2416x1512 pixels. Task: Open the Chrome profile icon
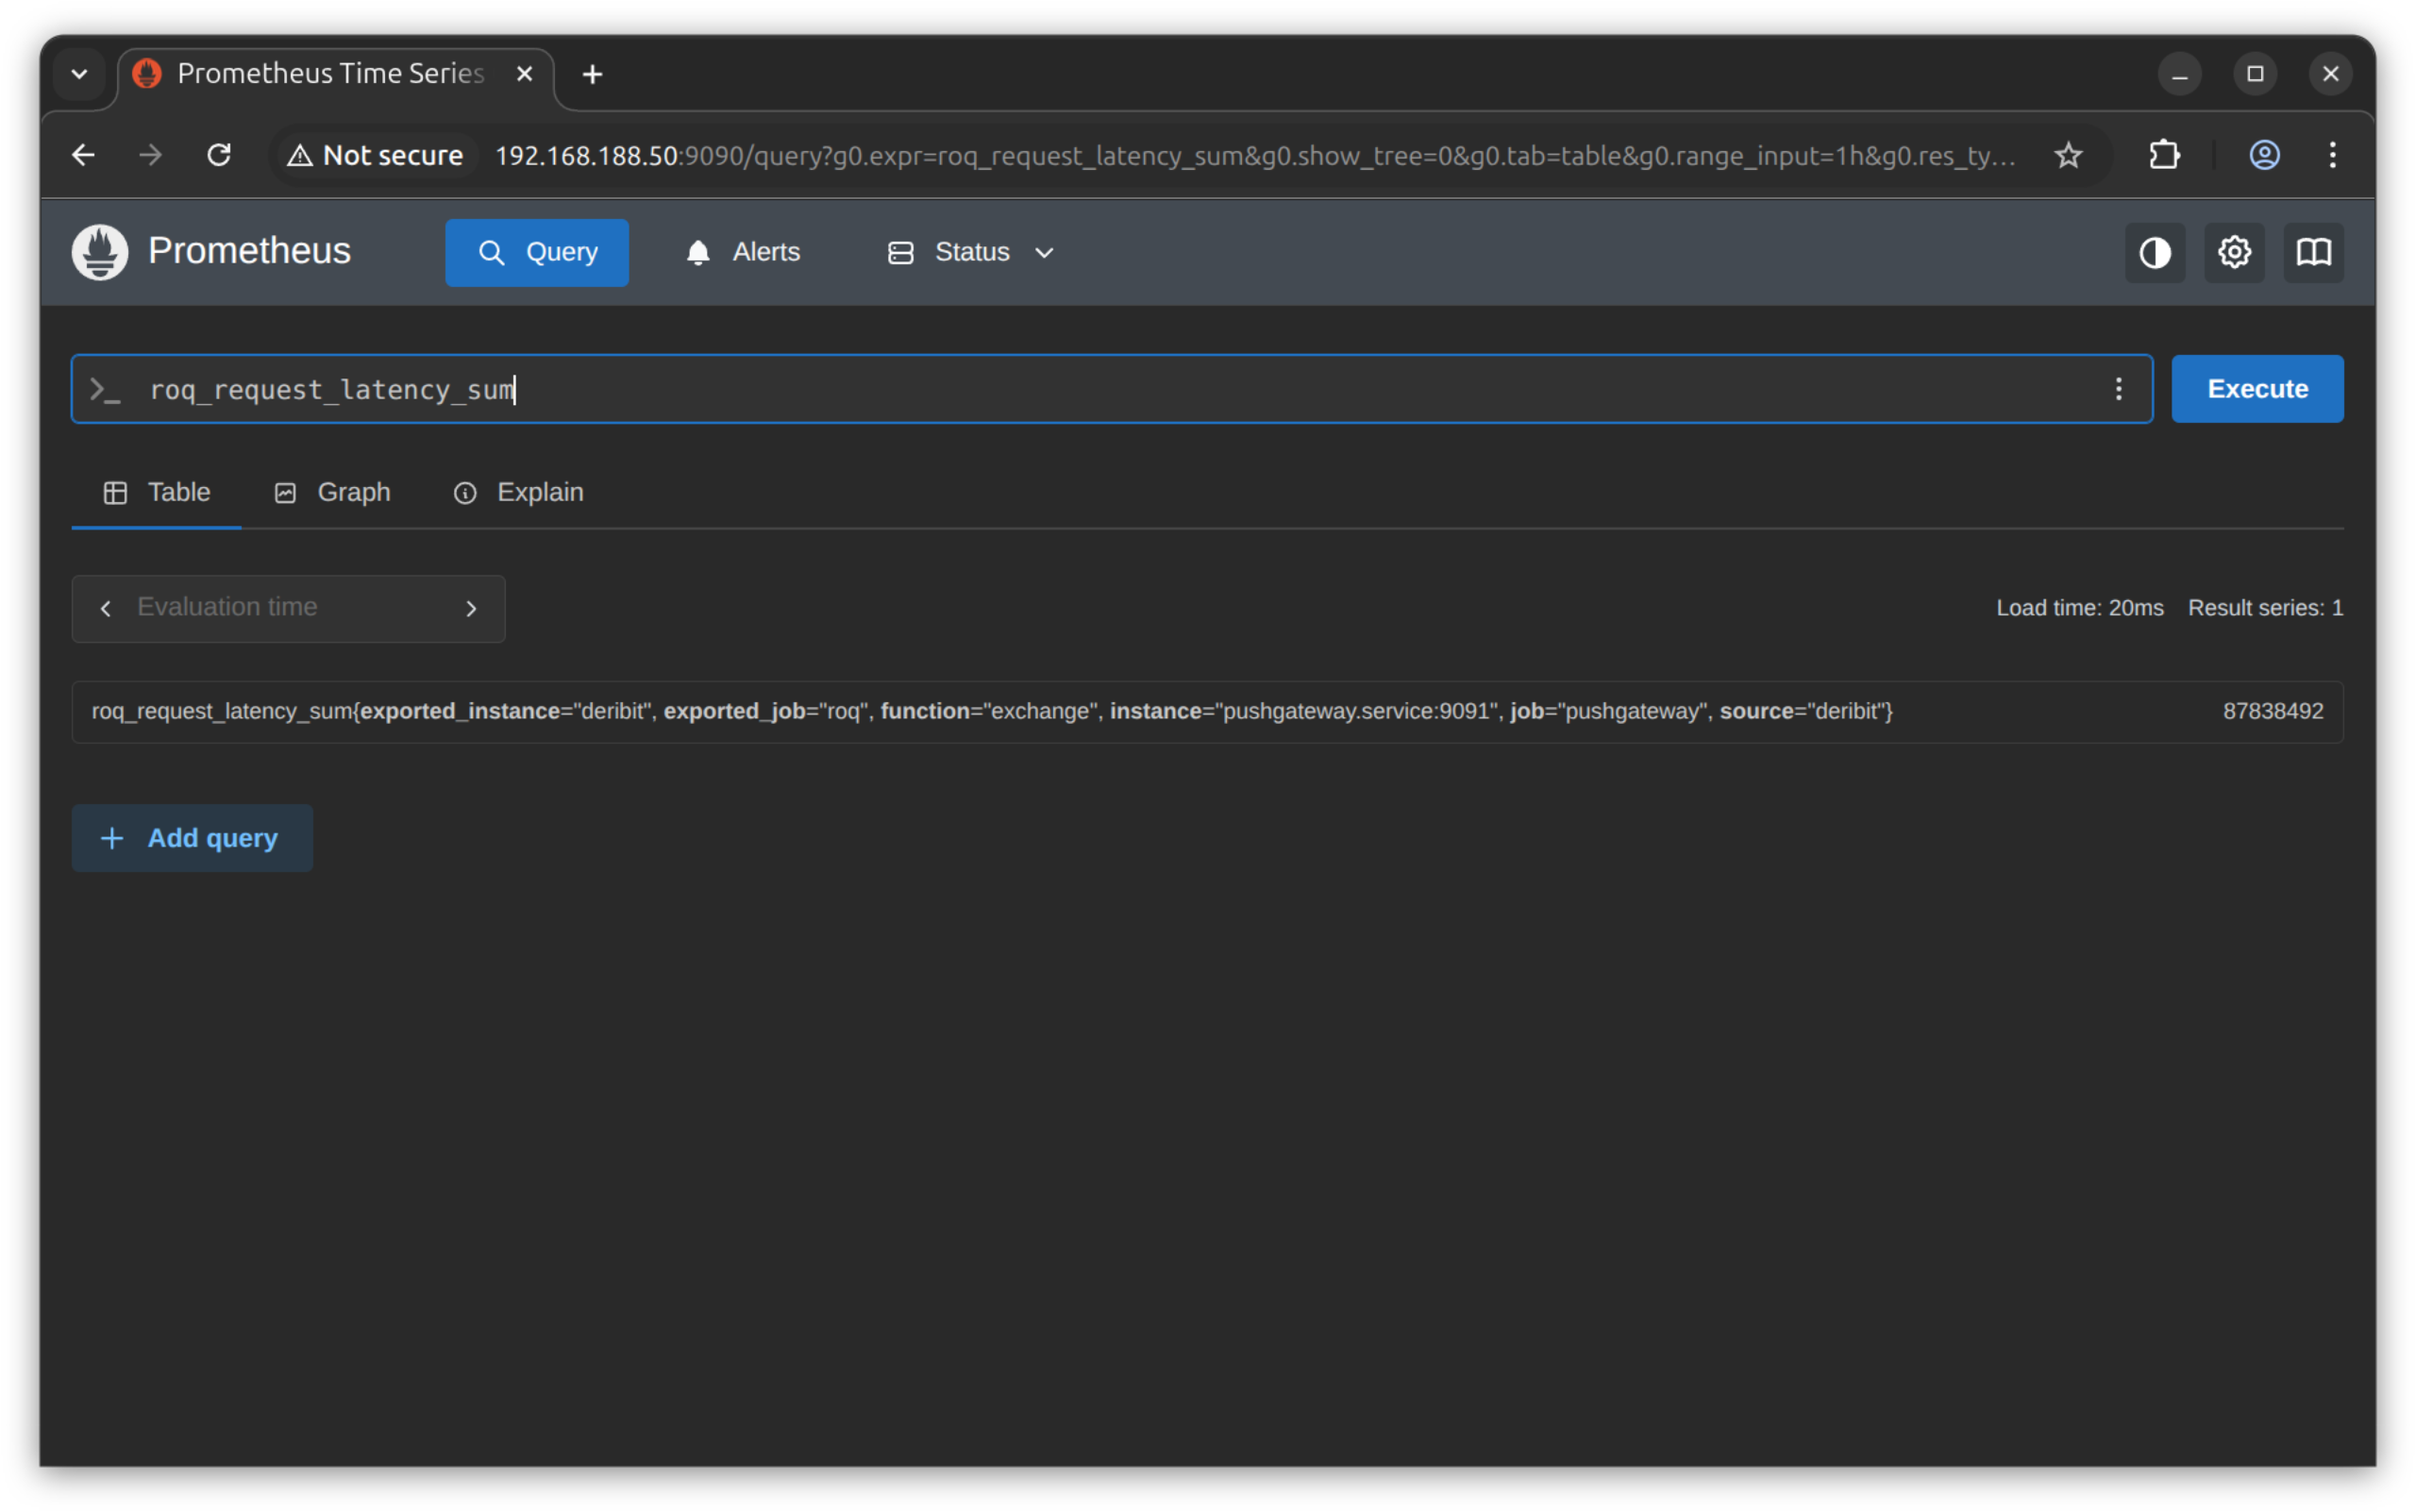click(x=2264, y=155)
